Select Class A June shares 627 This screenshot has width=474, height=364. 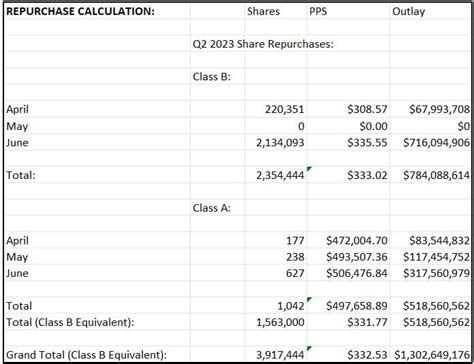click(x=295, y=273)
